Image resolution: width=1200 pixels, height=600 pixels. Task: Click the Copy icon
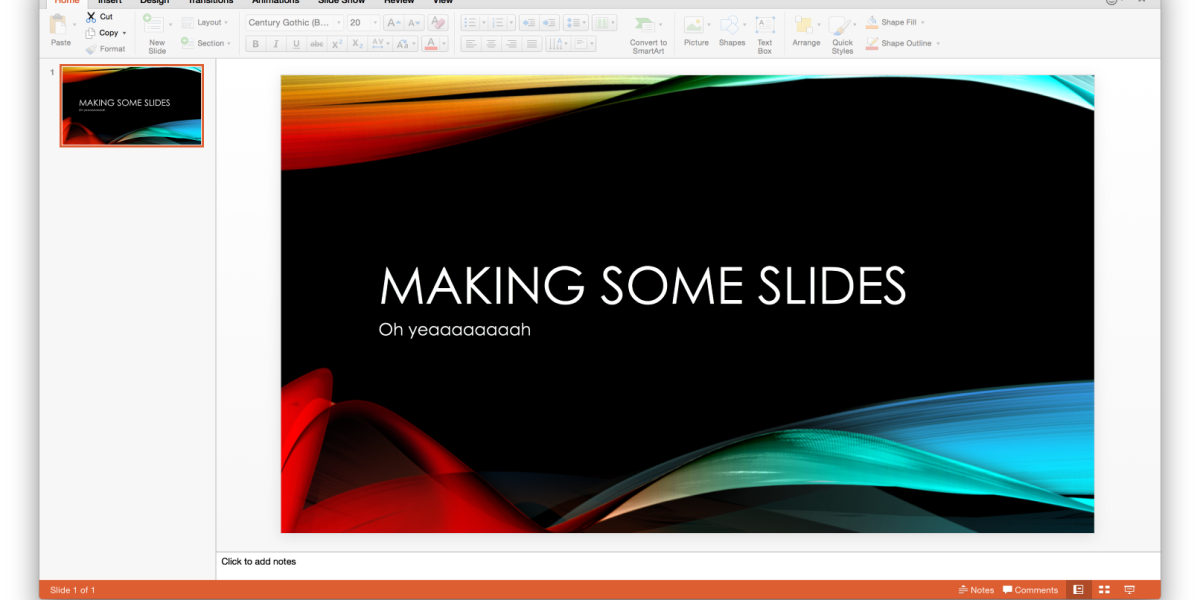91,33
